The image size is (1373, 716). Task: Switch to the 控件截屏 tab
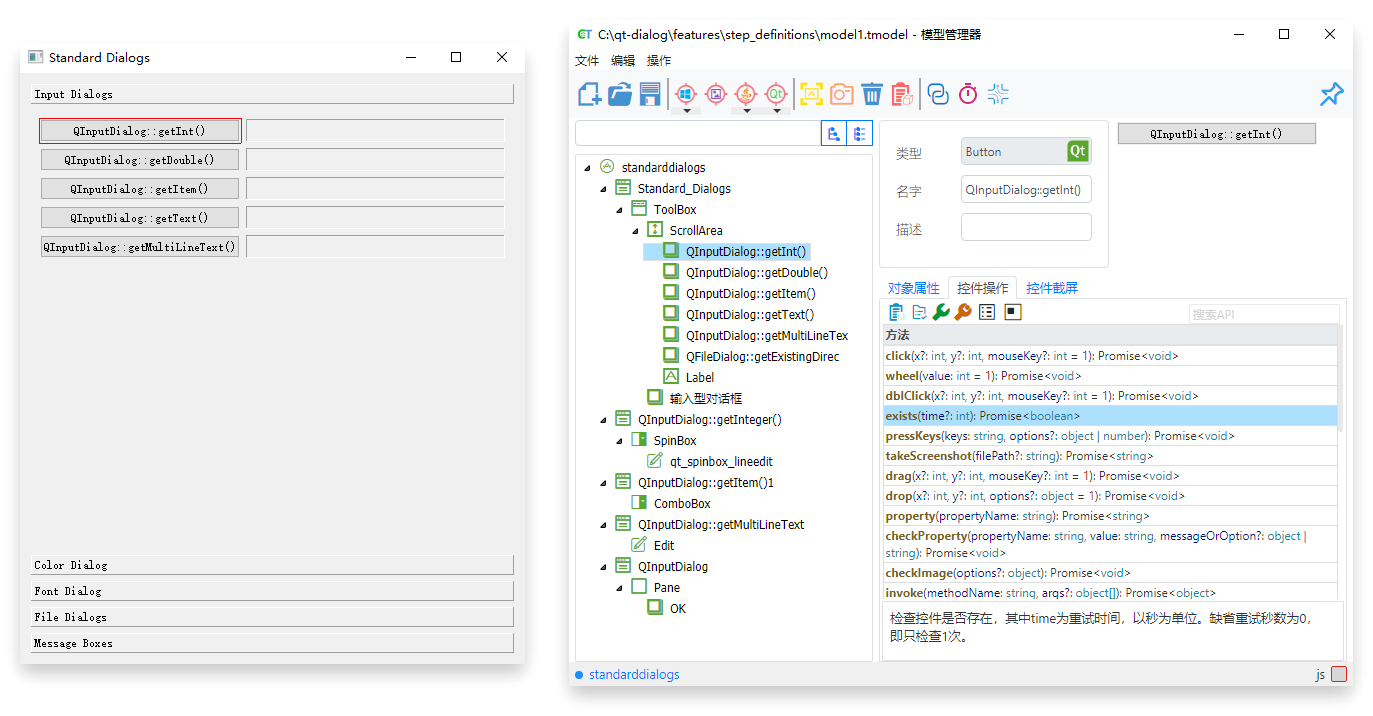[1052, 288]
